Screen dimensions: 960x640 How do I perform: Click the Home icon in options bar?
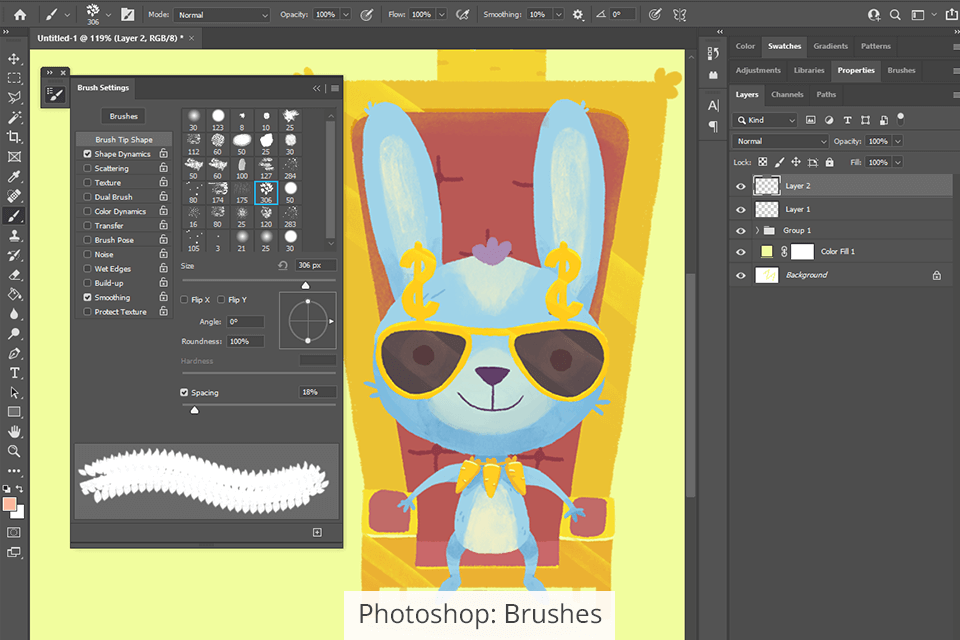20,15
